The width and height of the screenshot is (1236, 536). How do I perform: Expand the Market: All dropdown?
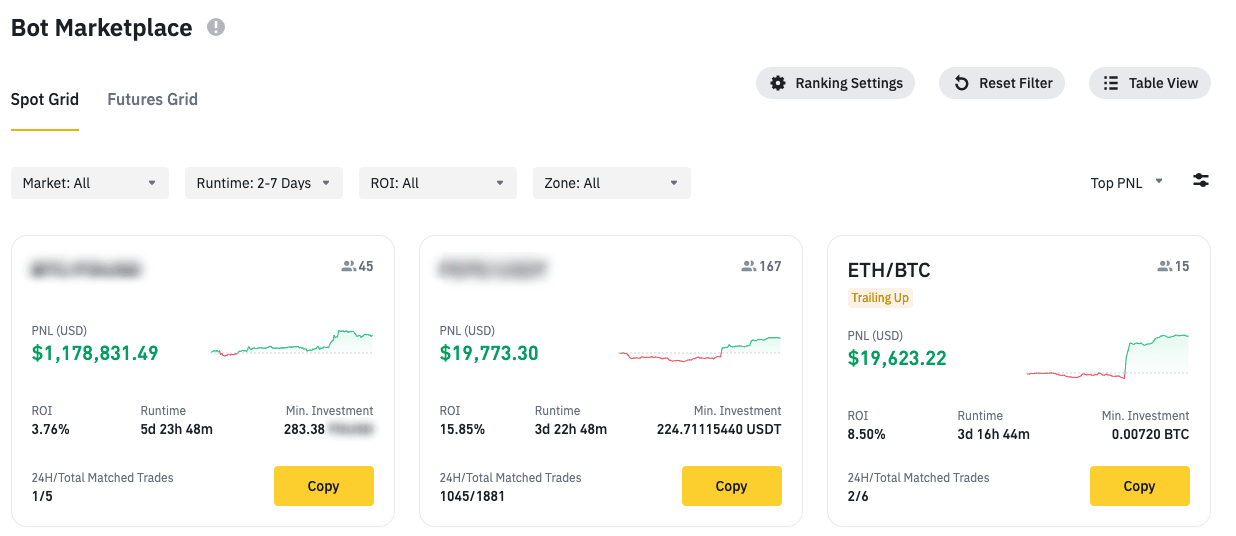coord(90,183)
